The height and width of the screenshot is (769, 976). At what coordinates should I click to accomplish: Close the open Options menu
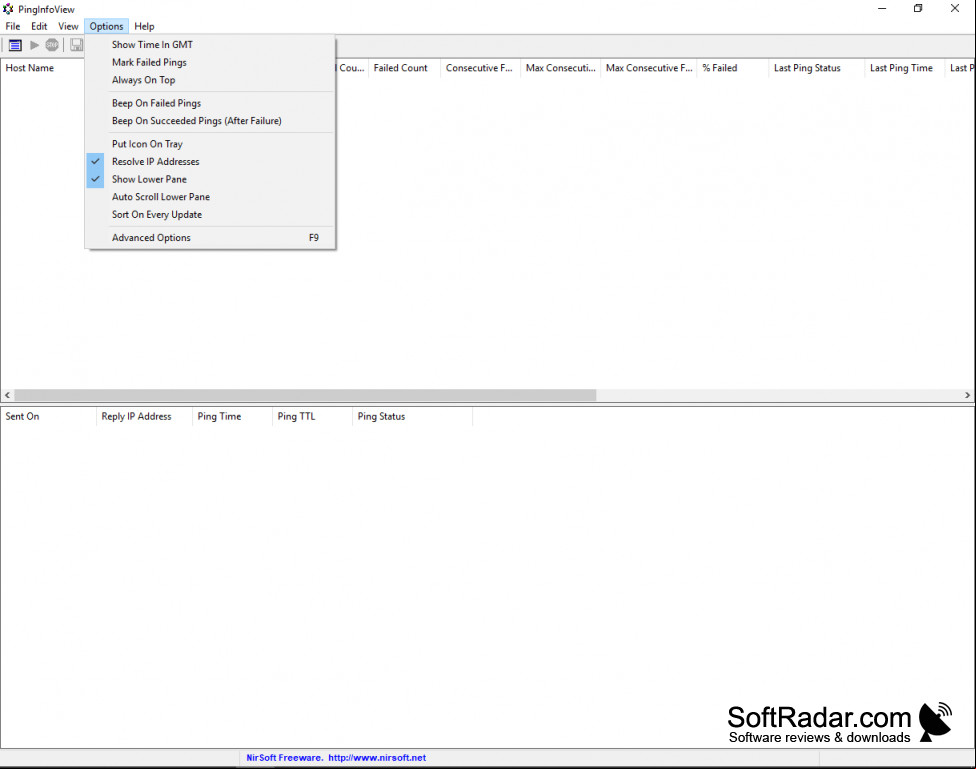106,26
